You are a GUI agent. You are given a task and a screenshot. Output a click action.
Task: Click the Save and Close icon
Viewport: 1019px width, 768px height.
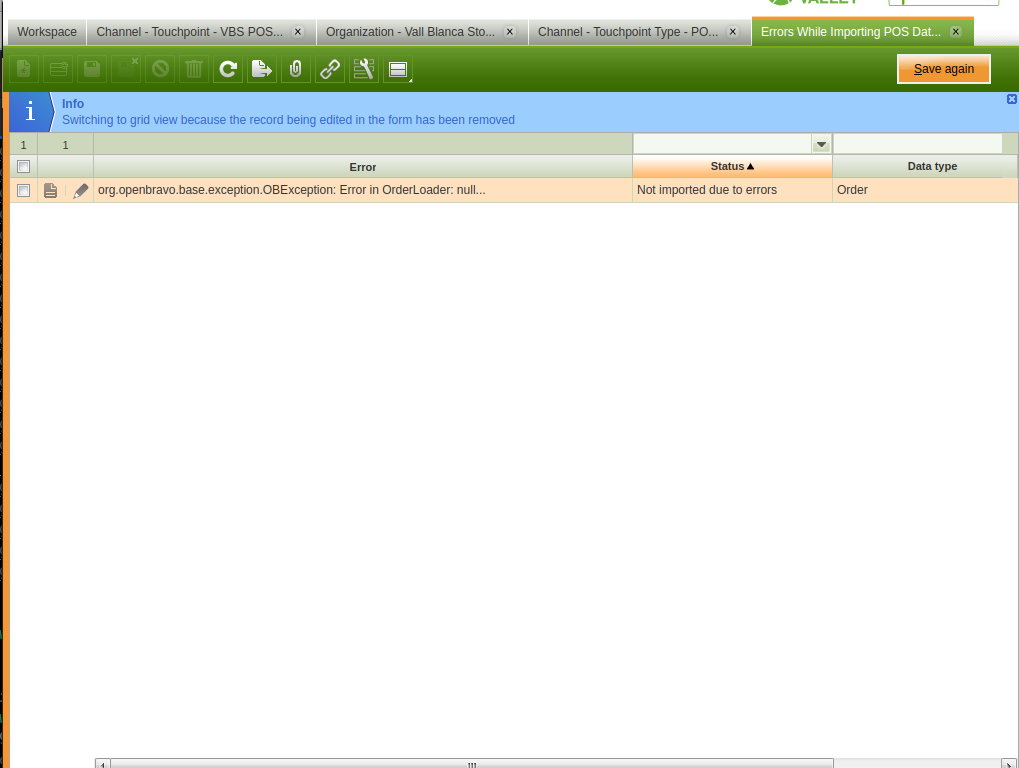click(126, 69)
